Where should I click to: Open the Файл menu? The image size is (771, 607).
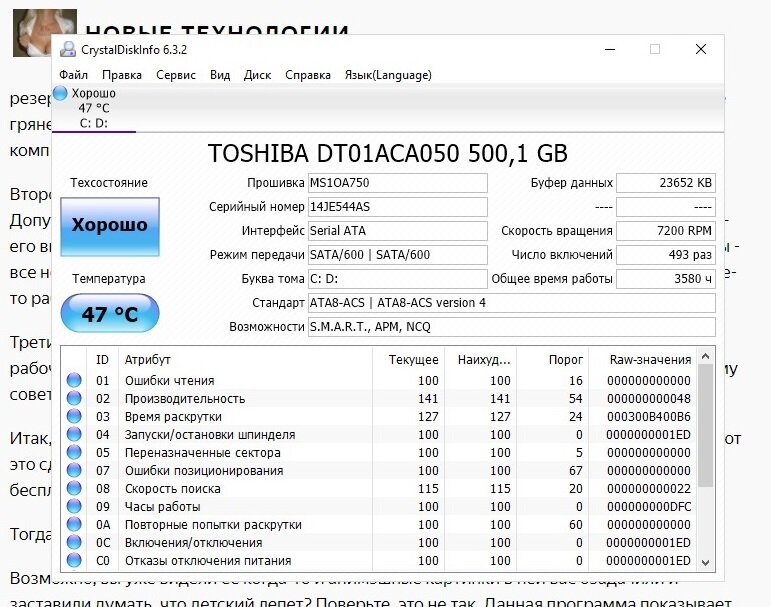[x=73, y=75]
